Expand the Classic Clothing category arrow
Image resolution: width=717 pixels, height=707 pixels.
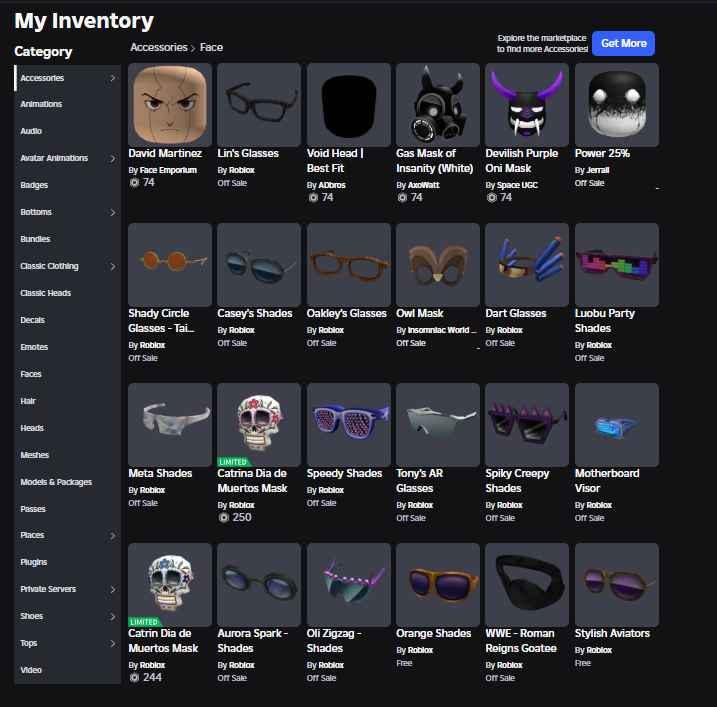click(x=112, y=266)
